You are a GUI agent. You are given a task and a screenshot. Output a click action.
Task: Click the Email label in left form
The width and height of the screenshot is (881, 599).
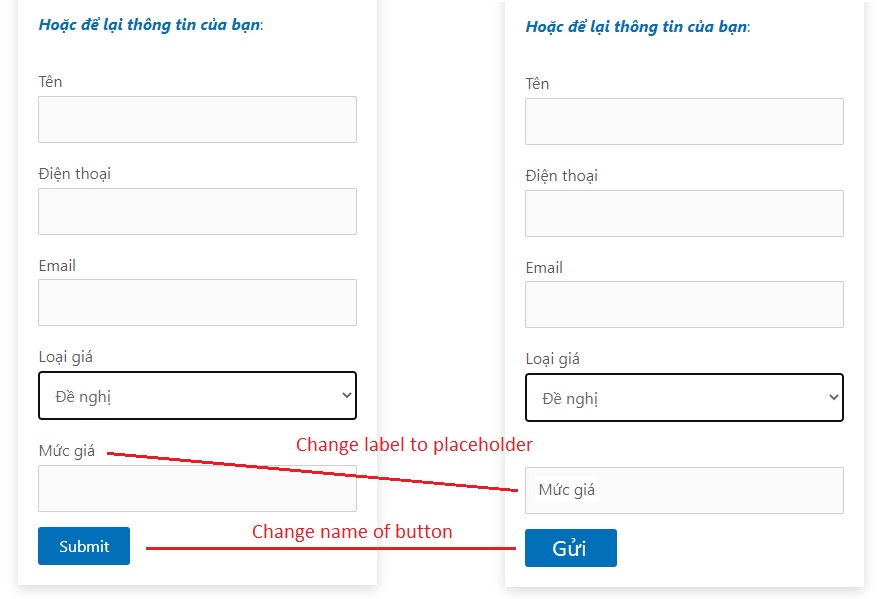[x=57, y=266]
